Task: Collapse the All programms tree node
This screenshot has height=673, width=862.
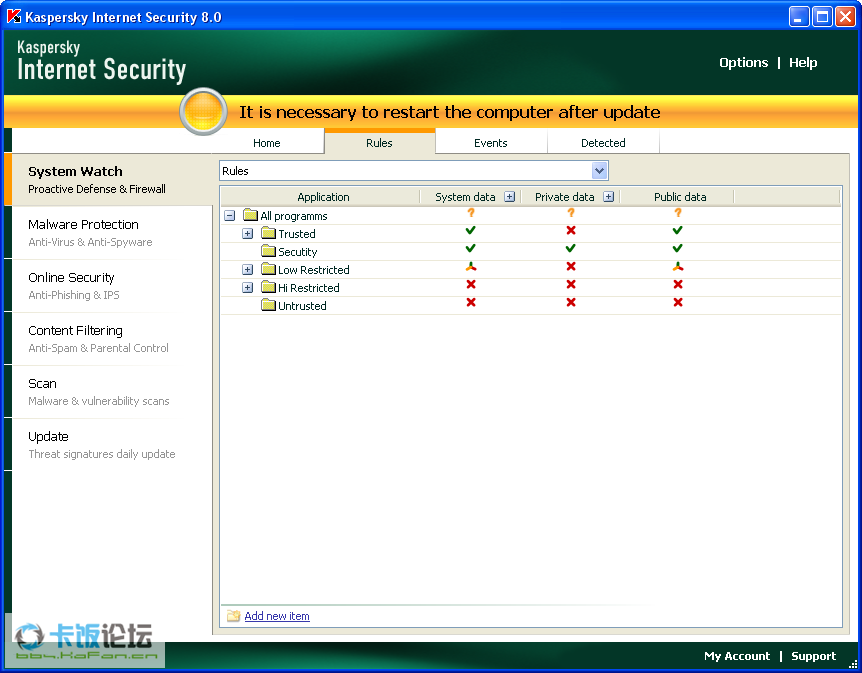Action: (230, 216)
